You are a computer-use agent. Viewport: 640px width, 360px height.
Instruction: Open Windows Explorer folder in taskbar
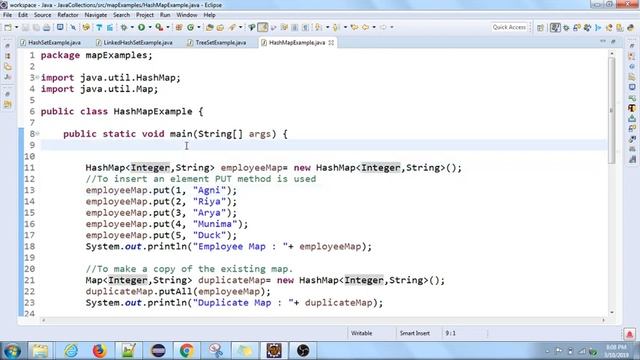pos(40,351)
